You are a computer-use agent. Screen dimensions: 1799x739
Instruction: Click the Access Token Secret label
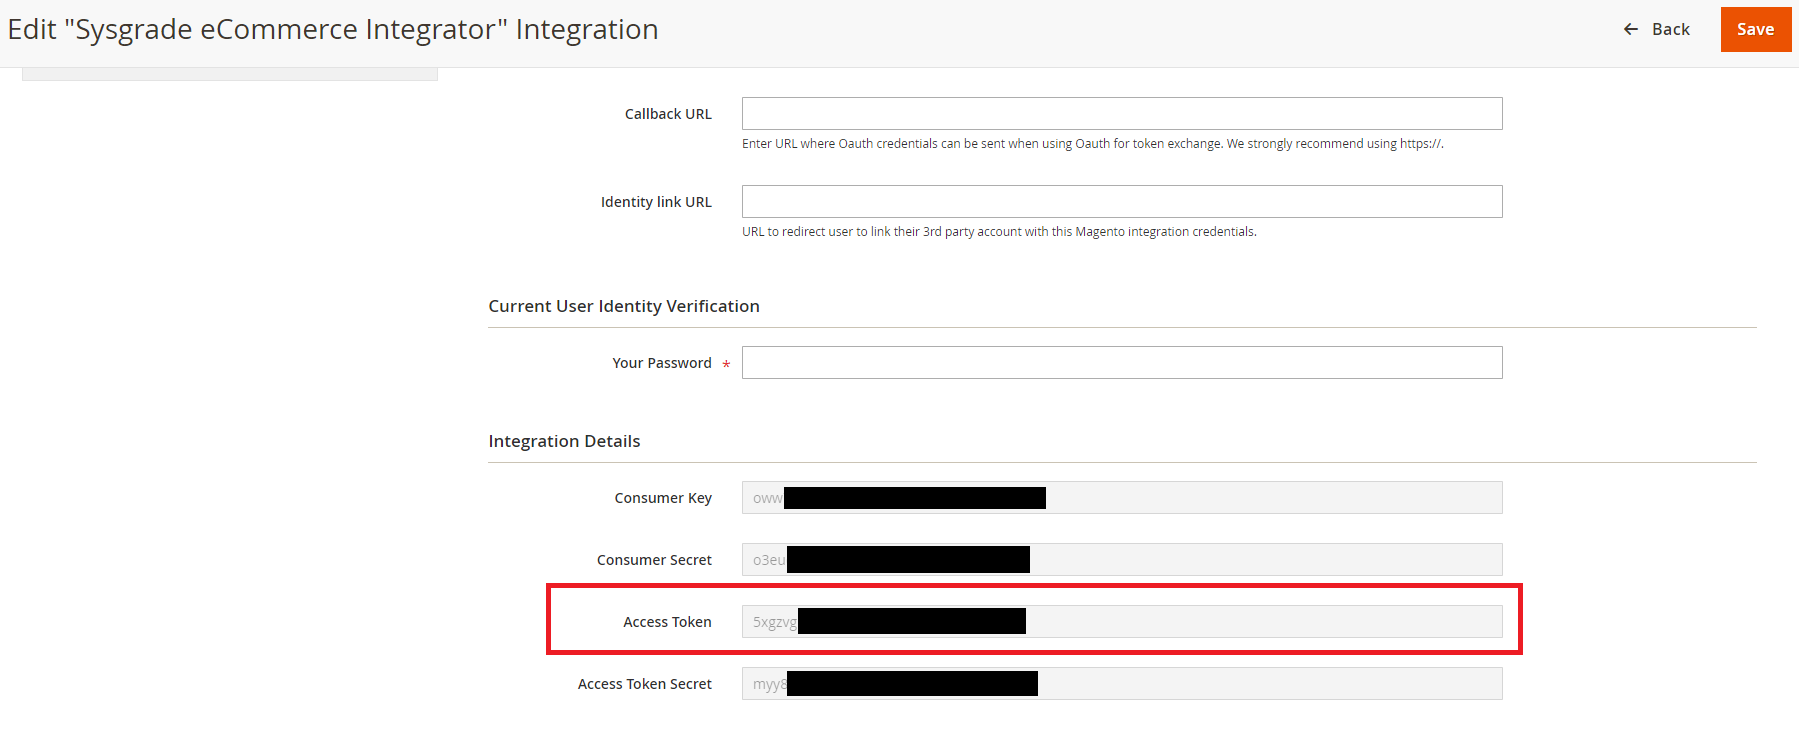click(645, 684)
